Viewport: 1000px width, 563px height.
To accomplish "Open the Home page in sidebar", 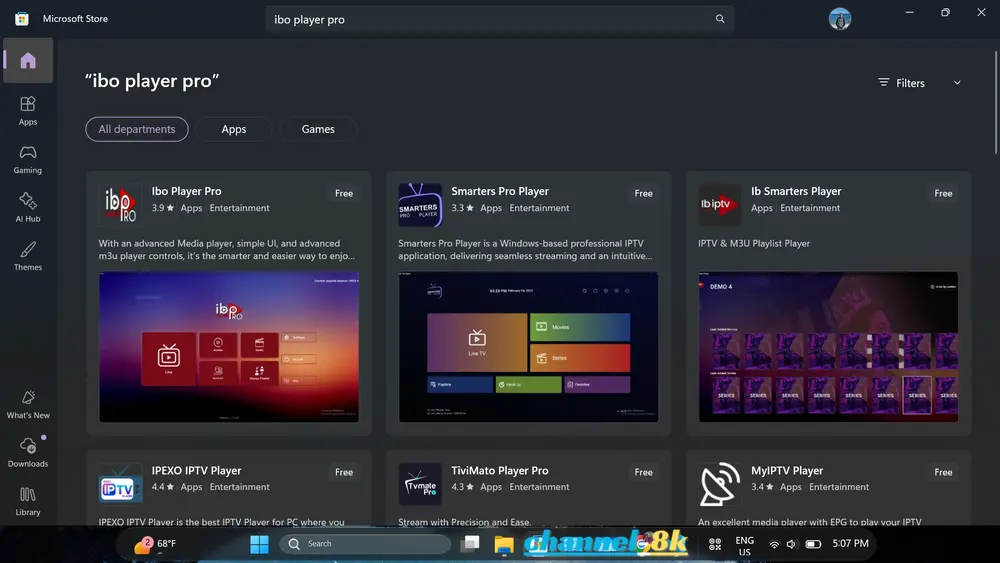I will click(x=28, y=61).
